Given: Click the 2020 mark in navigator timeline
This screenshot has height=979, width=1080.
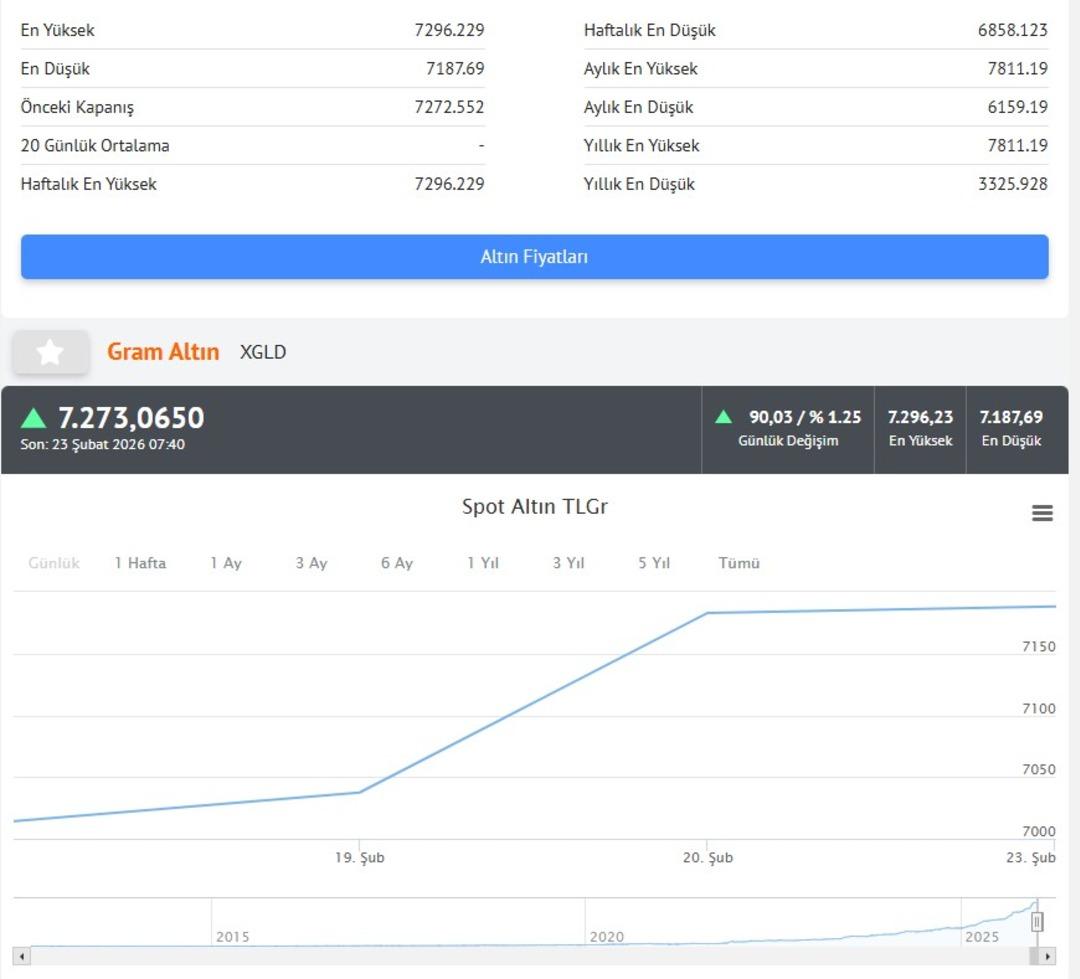Looking at the screenshot, I should point(606,937).
